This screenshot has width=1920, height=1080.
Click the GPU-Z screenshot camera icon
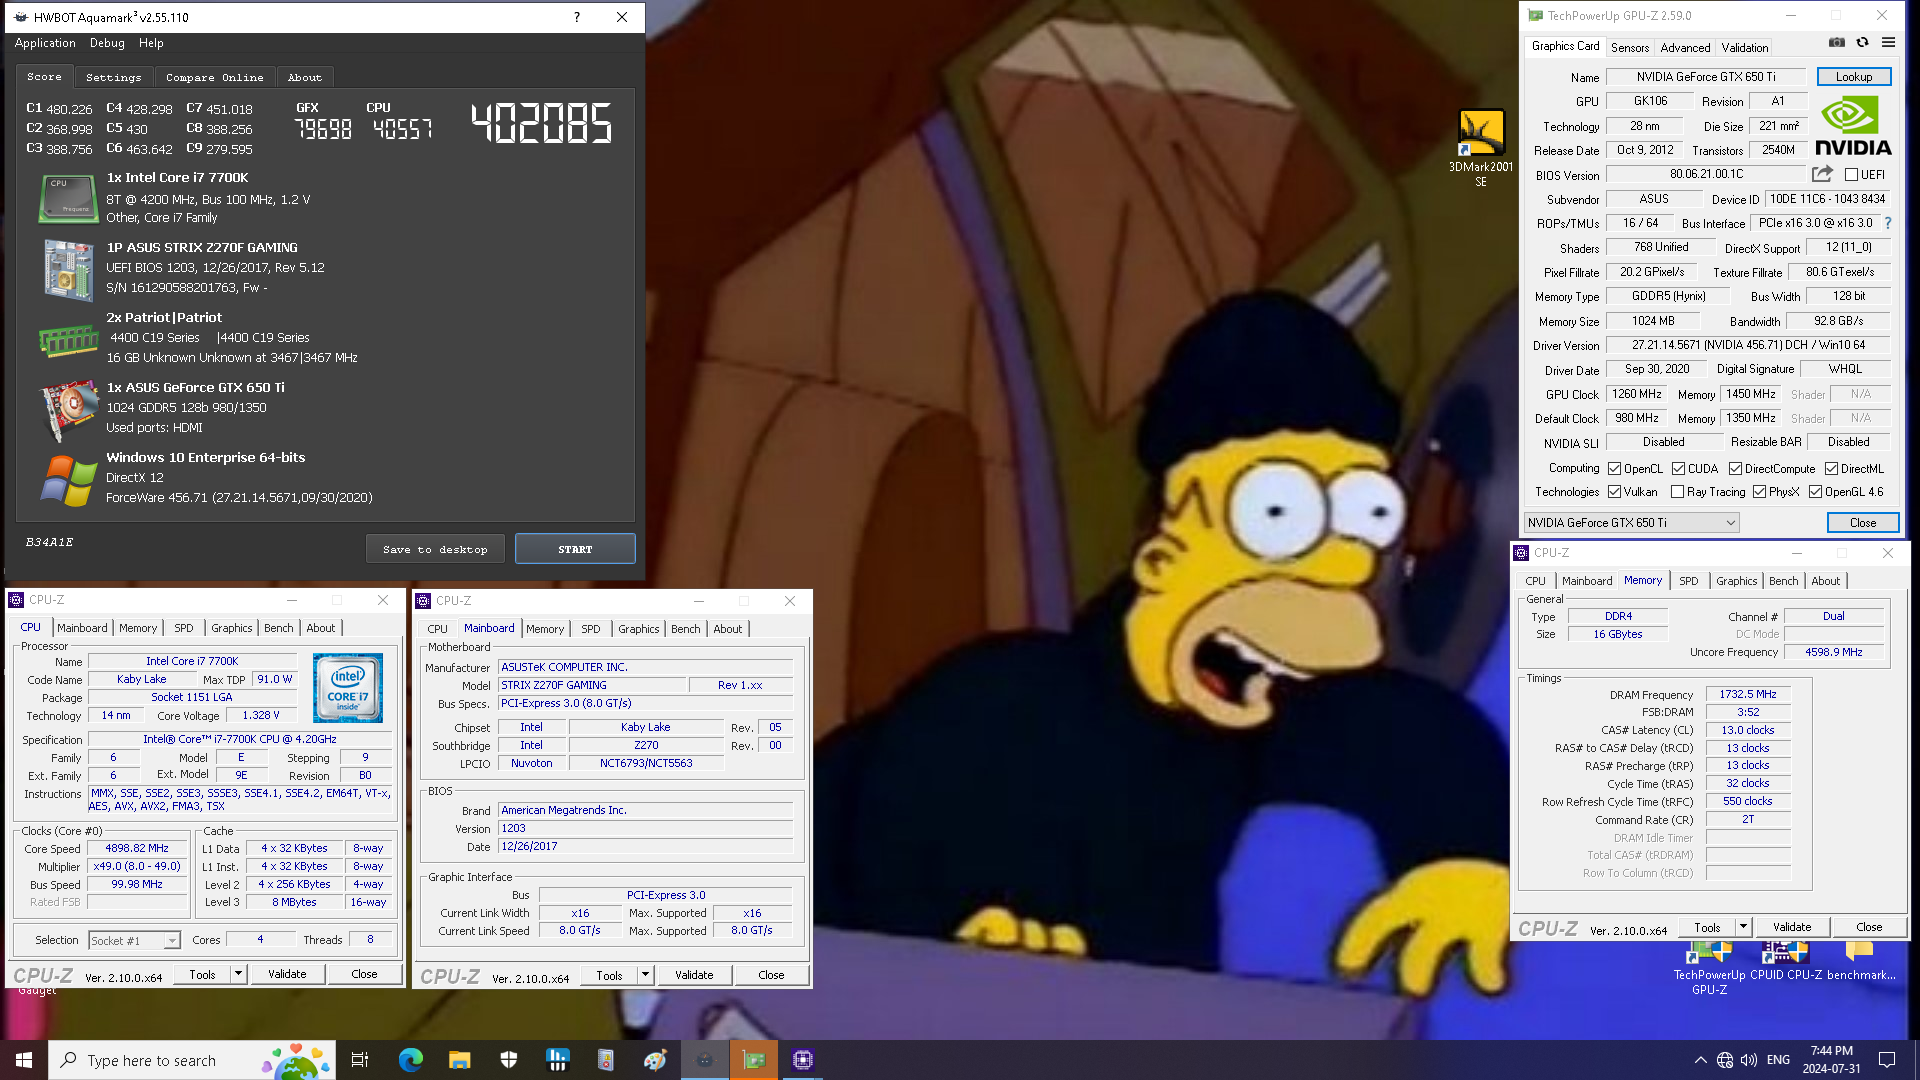coord(1837,43)
